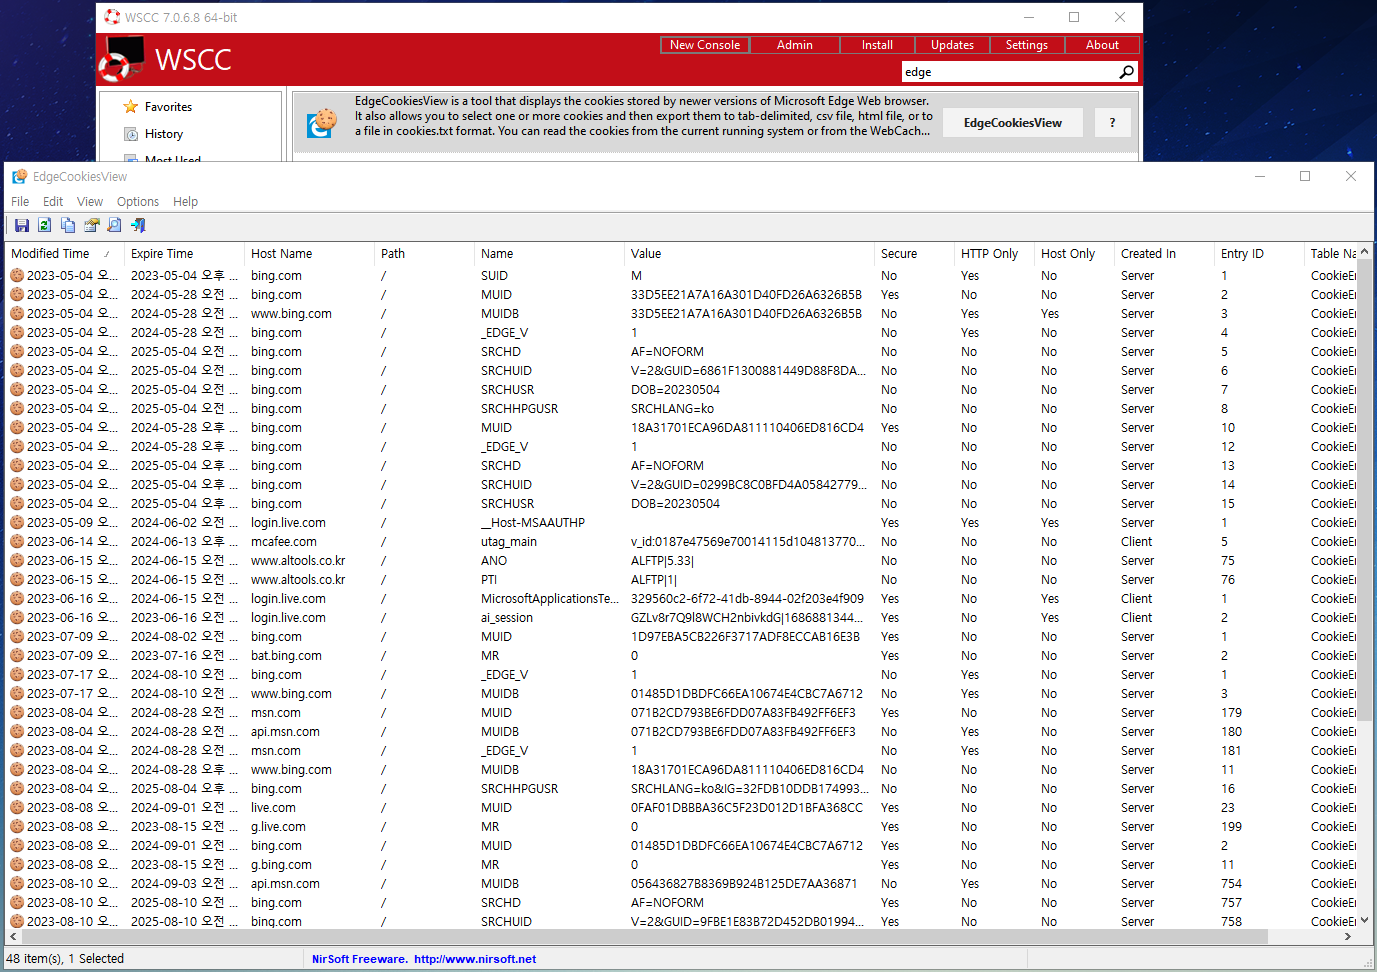Viewport: 1377px width, 972px height.
Task: Sort by Entry ID column header
Action: [x=1259, y=254]
